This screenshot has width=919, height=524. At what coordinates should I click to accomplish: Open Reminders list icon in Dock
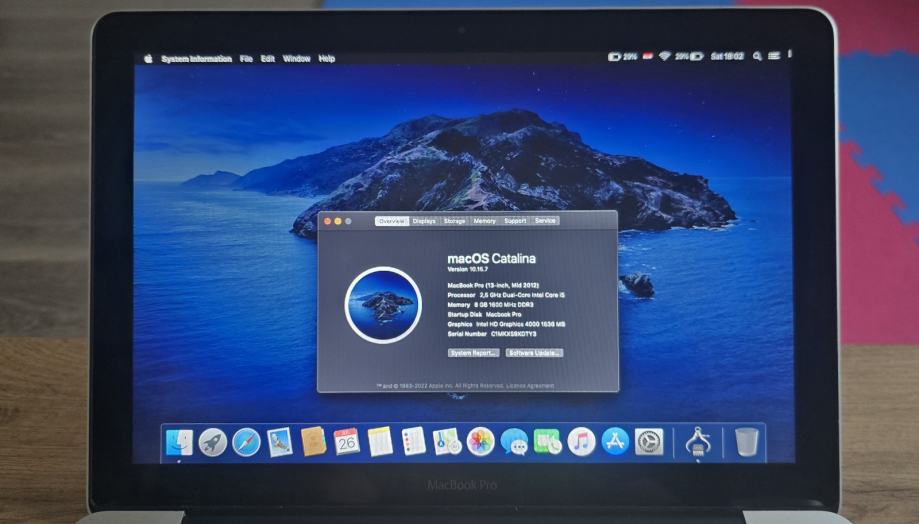pyautogui.click(x=413, y=441)
